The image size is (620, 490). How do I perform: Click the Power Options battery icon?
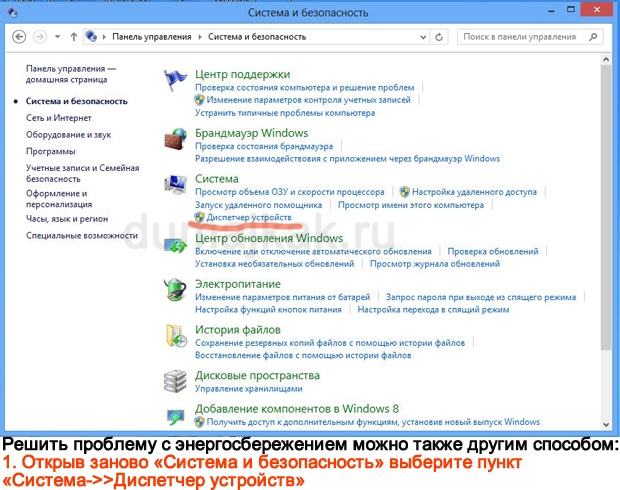coord(175,290)
